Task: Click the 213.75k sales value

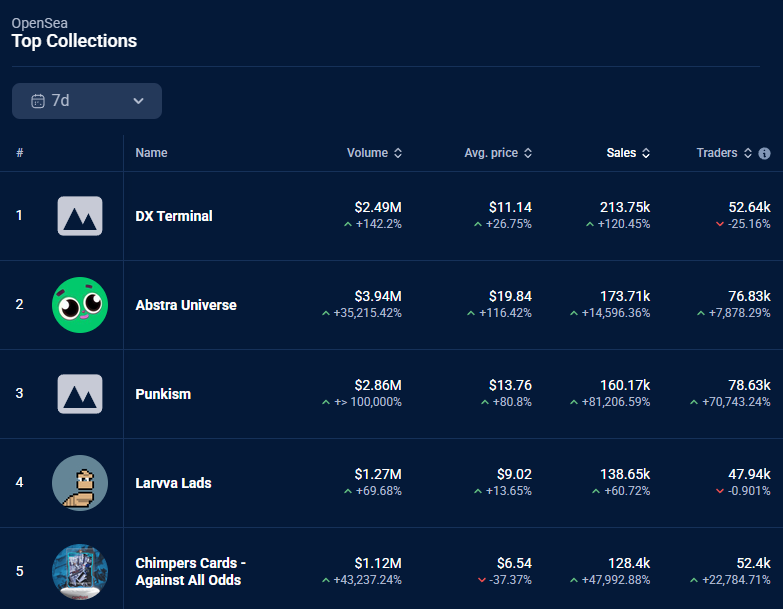Action: pos(625,207)
